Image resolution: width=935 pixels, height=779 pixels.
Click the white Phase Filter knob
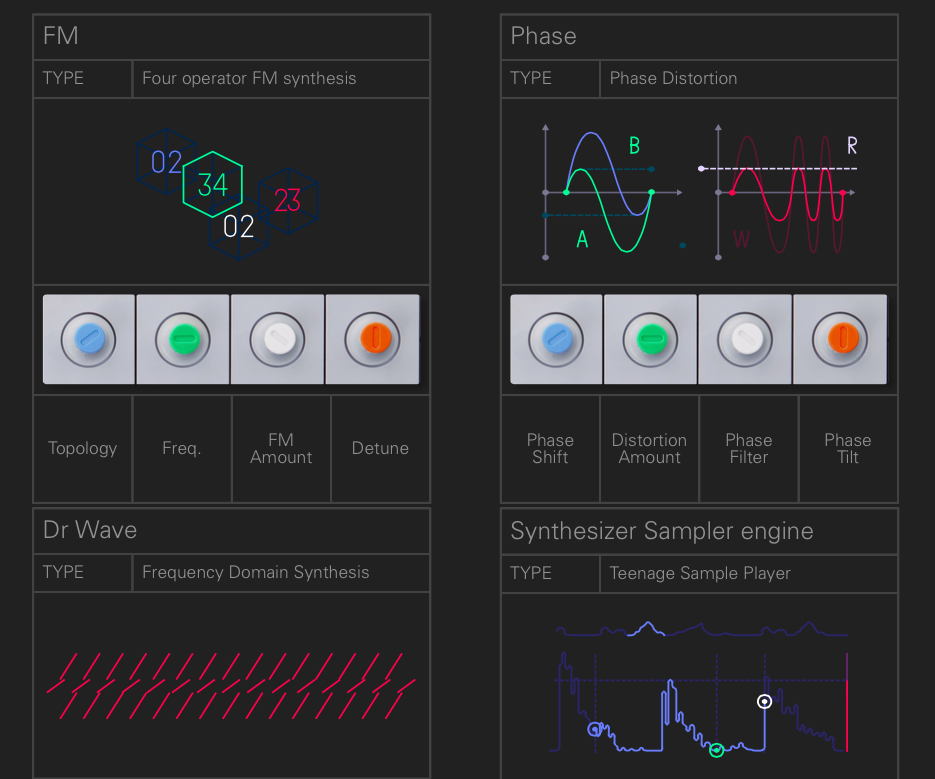[745, 339]
